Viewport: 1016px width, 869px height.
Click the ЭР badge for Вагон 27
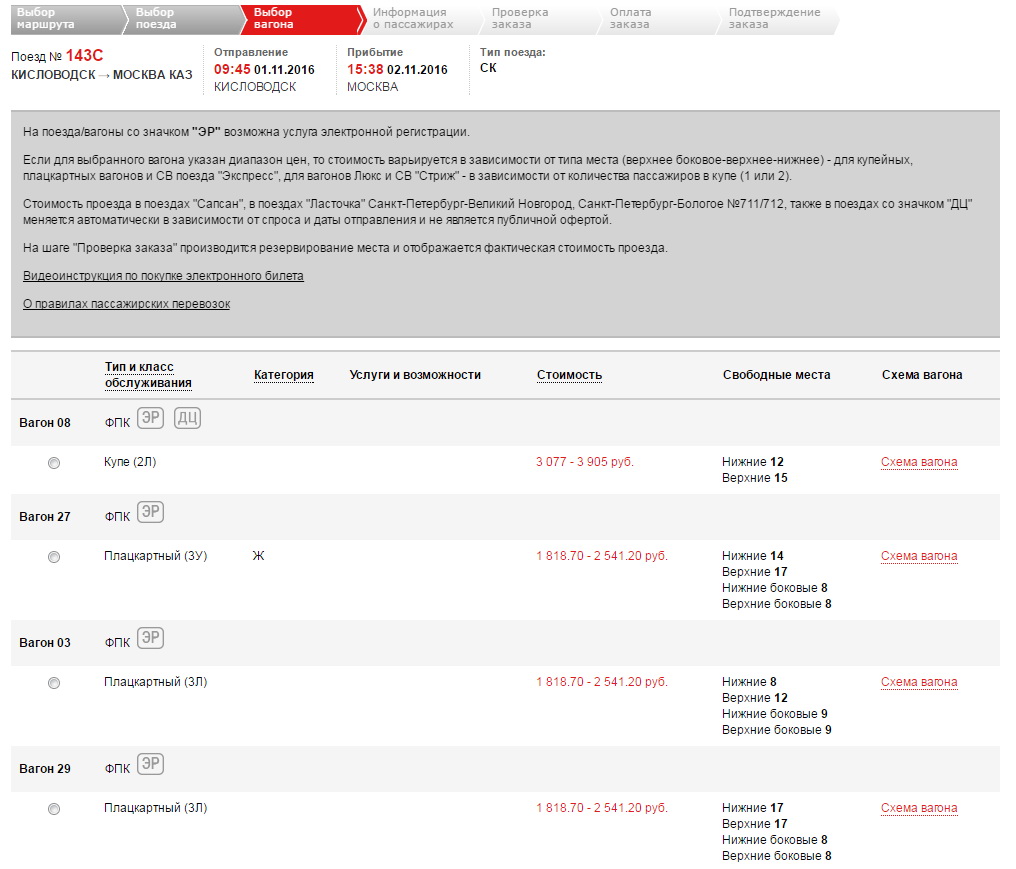150,513
